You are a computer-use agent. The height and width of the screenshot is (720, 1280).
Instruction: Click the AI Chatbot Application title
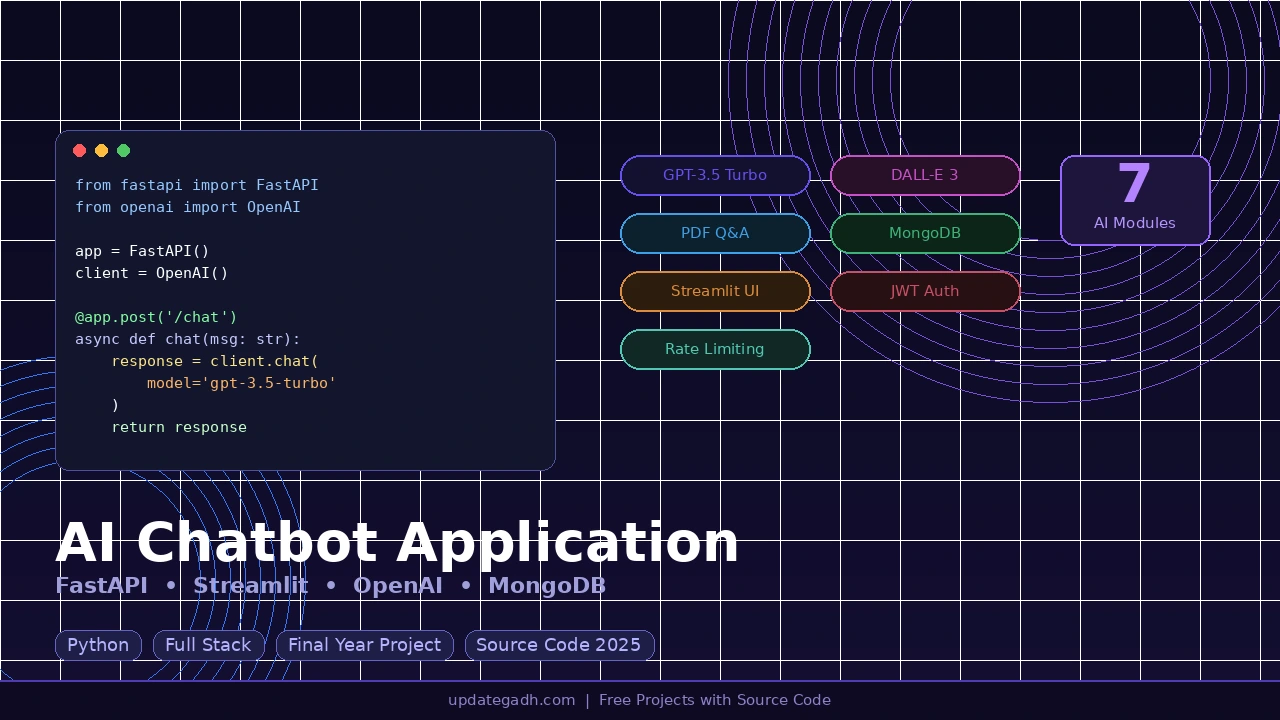pyautogui.click(x=398, y=542)
